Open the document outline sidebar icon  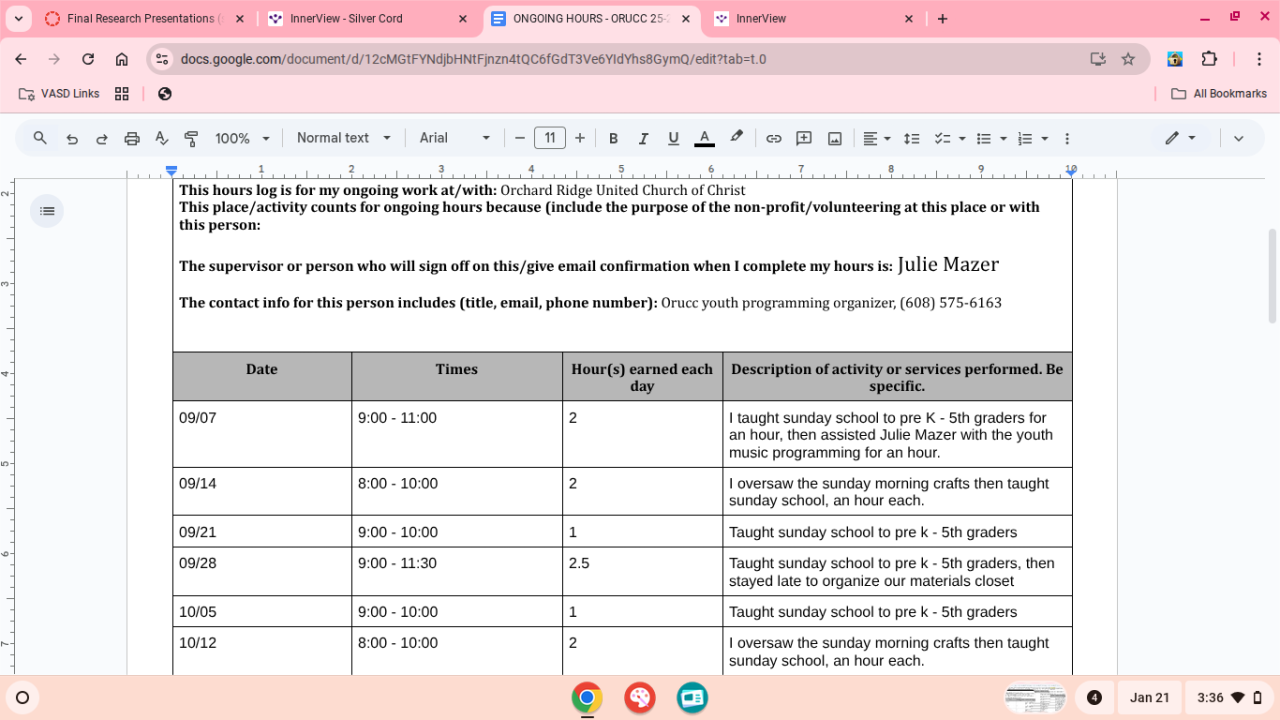(47, 210)
